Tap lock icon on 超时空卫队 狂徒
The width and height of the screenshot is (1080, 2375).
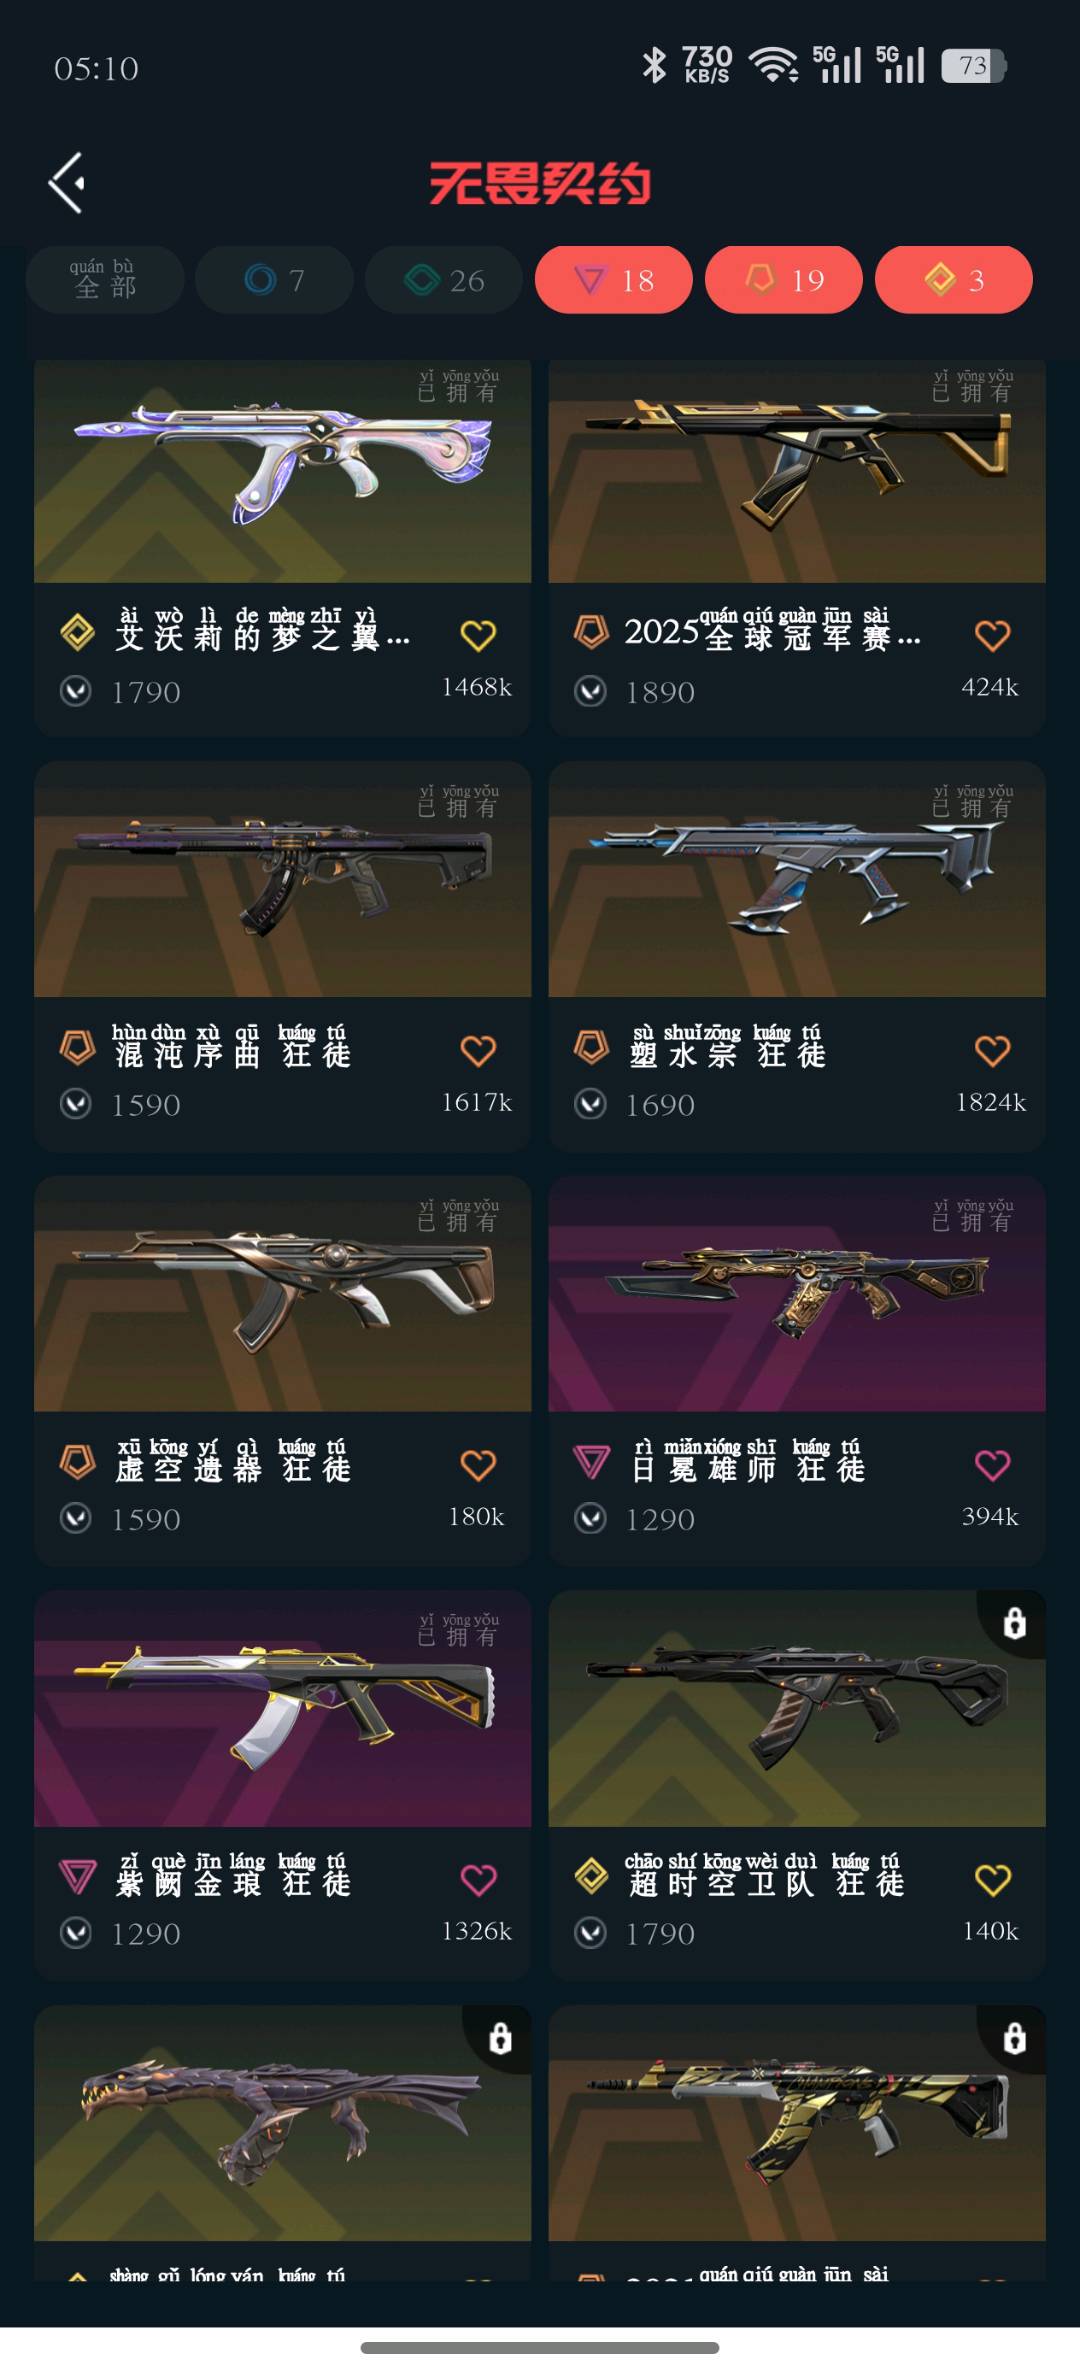(1014, 1623)
